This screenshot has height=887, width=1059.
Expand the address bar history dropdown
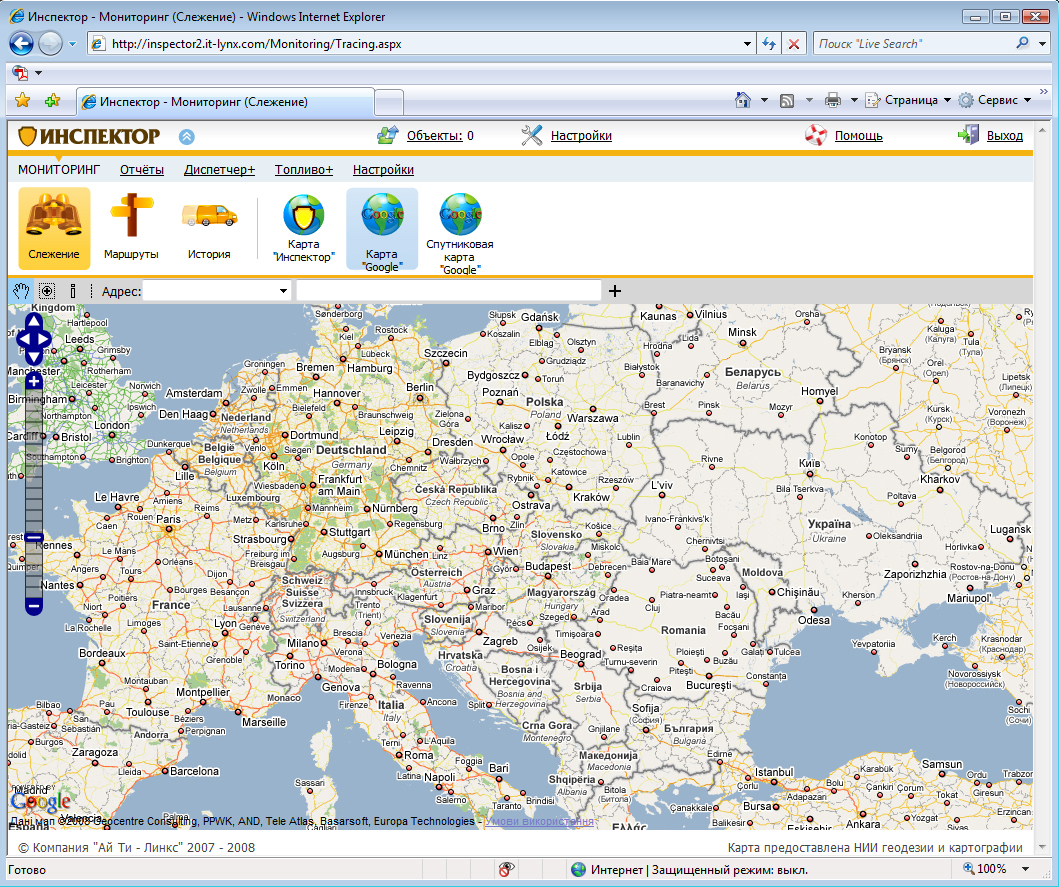(747, 44)
